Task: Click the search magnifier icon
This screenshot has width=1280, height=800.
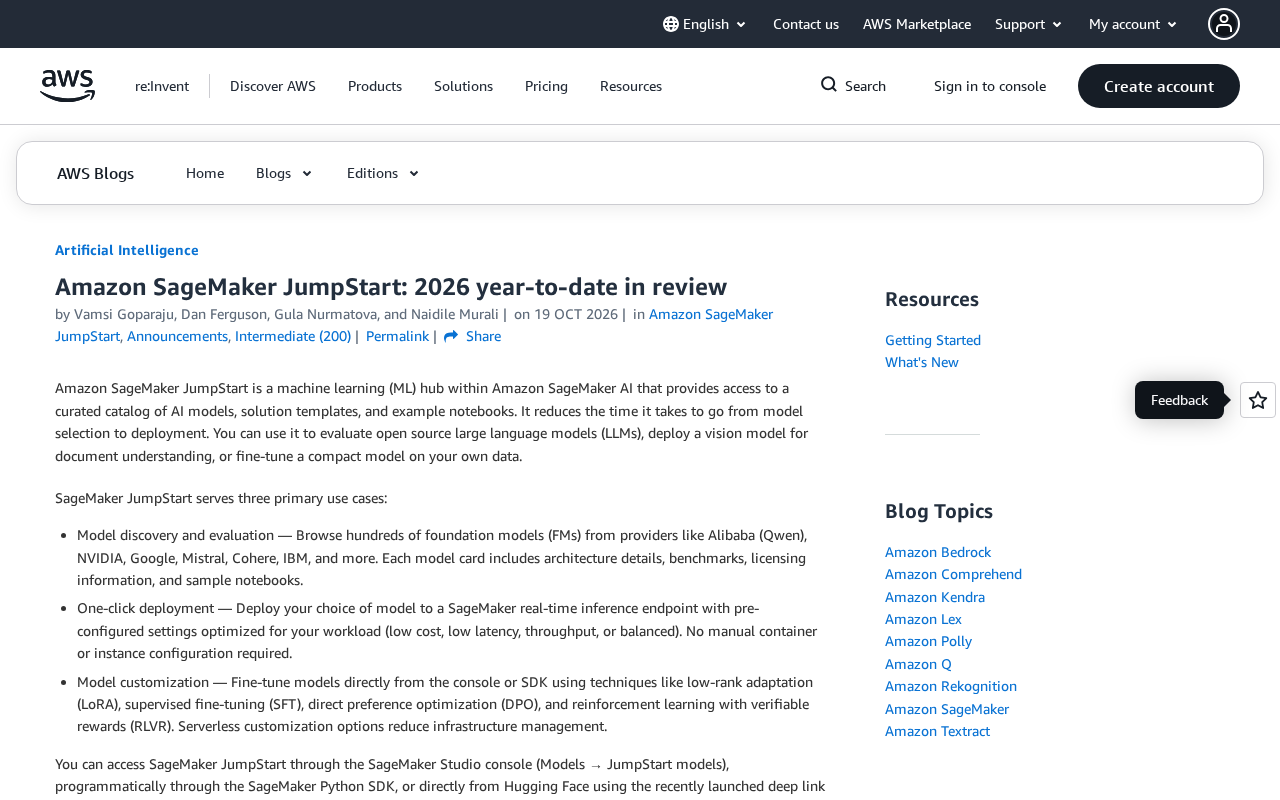Action: [x=829, y=85]
